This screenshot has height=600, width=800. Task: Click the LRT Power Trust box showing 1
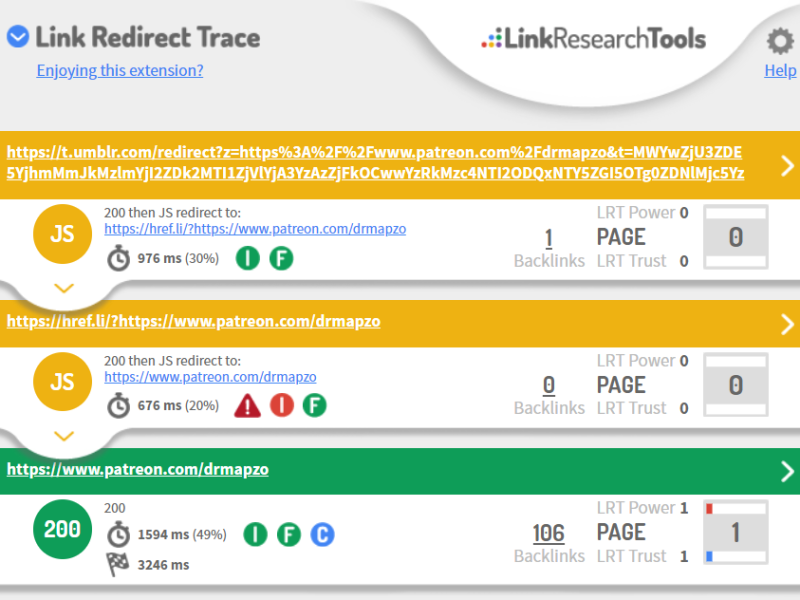pyautogui.click(x=735, y=533)
